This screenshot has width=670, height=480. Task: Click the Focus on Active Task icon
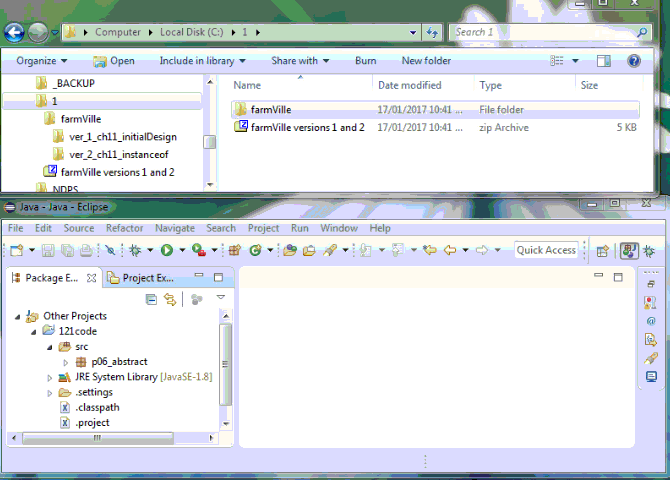197,300
